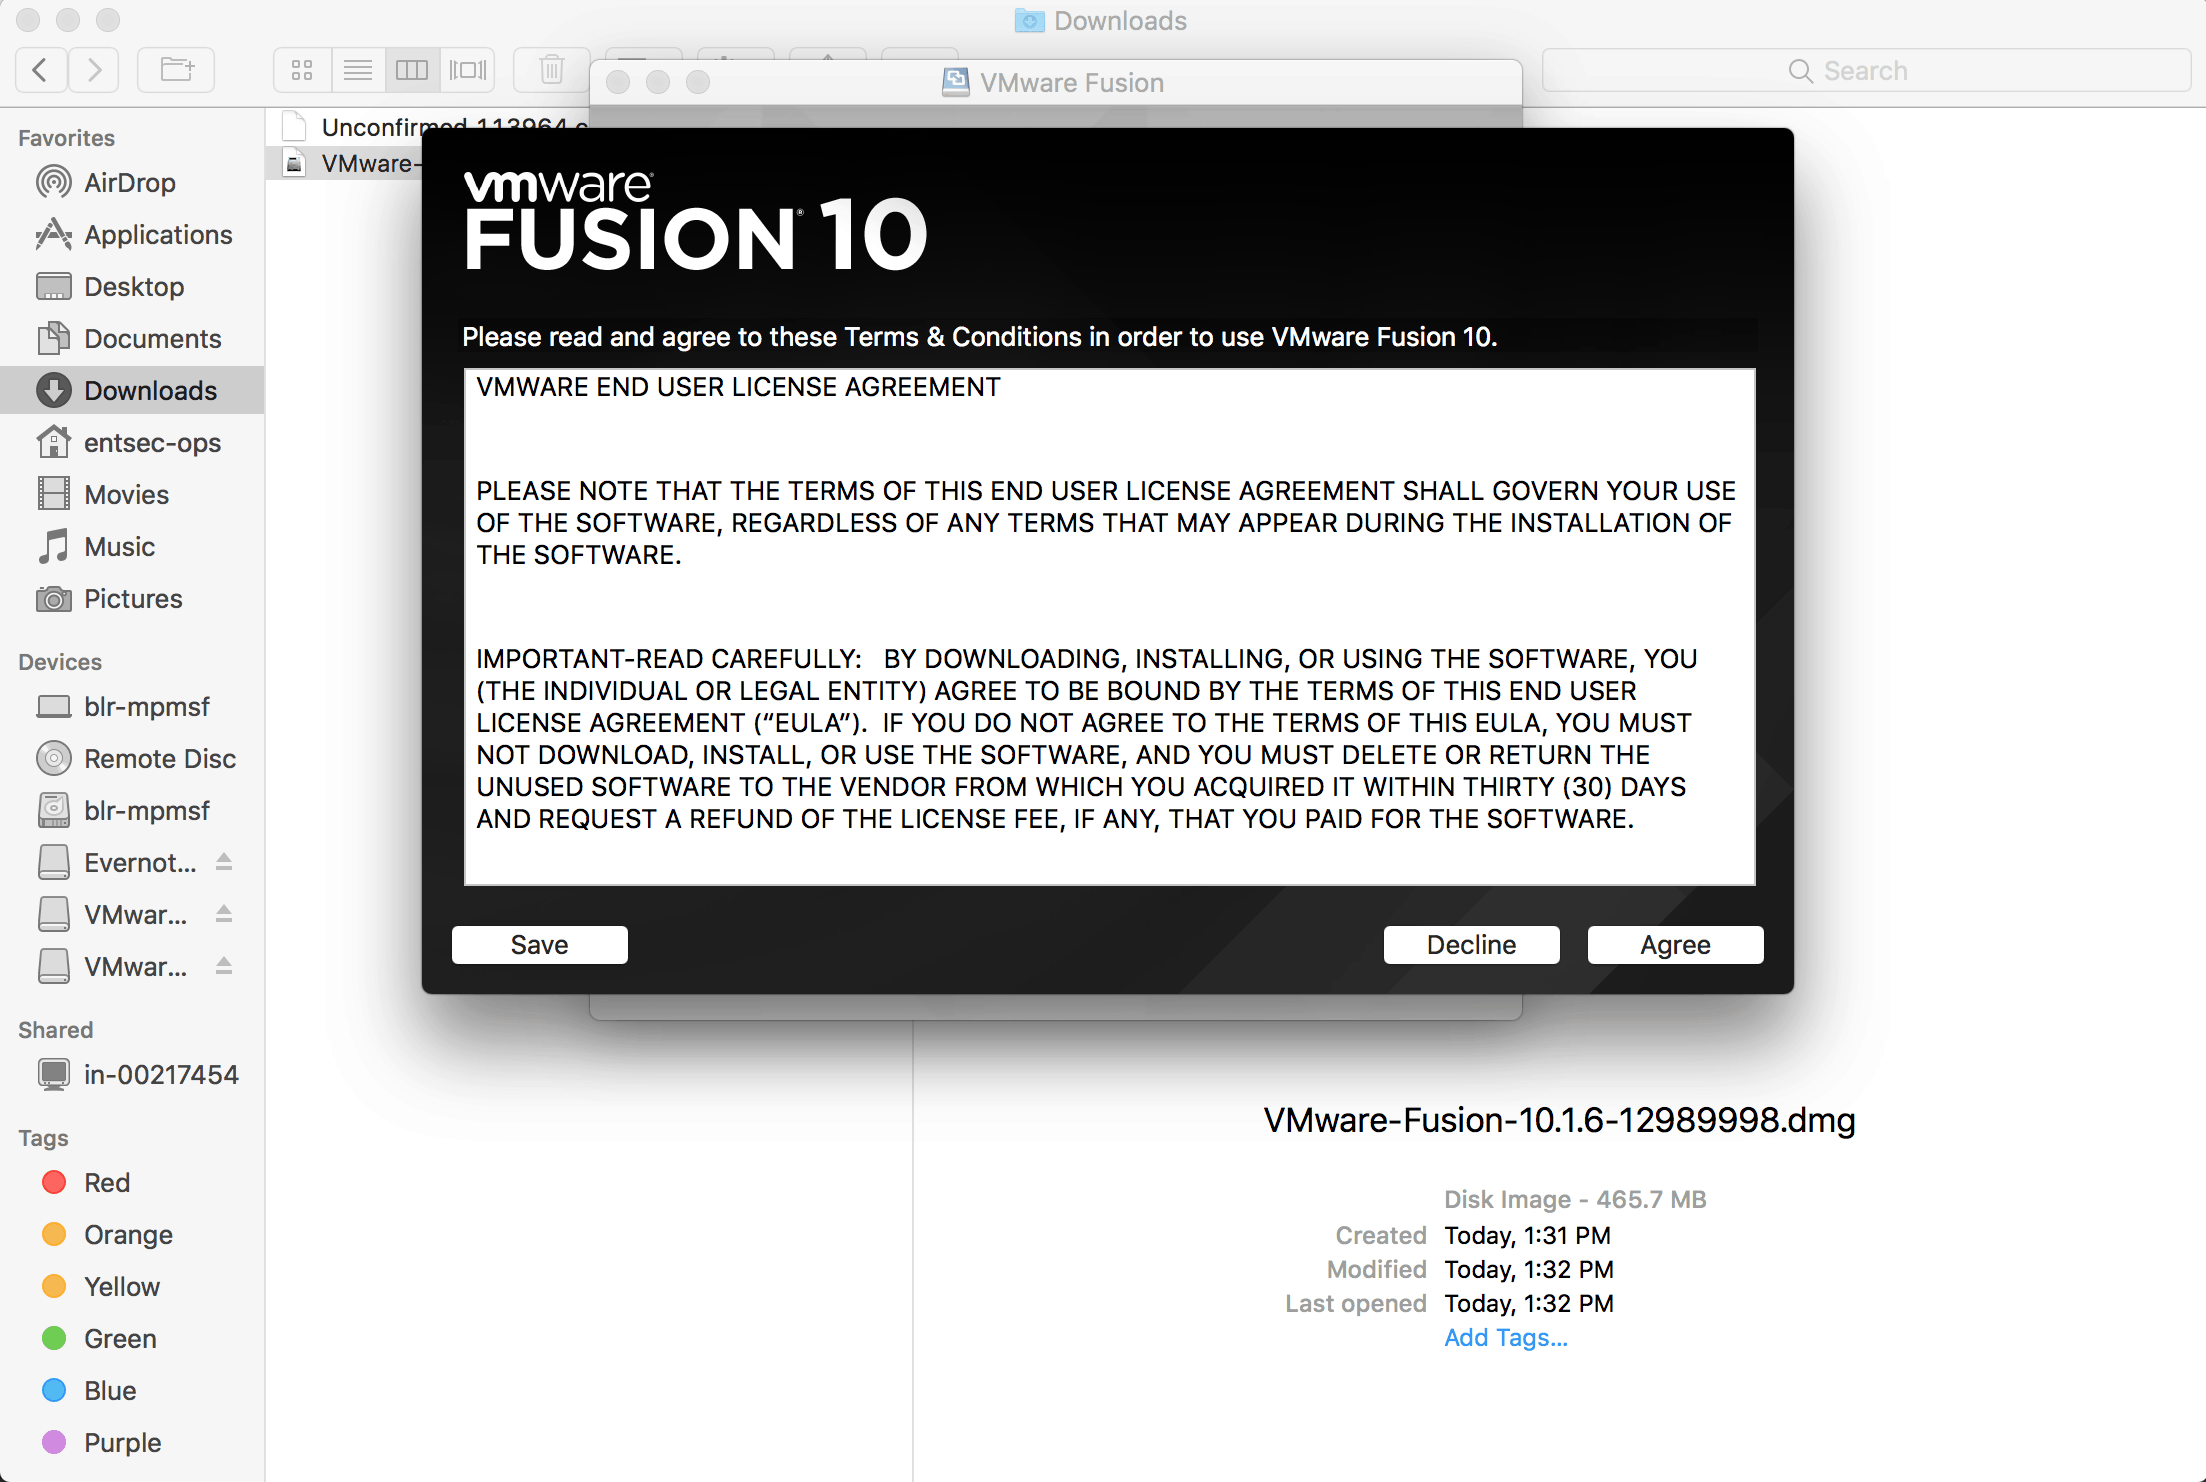Viewport: 2206px width, 1482px height.
Task: Switch to list view in Finder
Action: click(357, 69)
